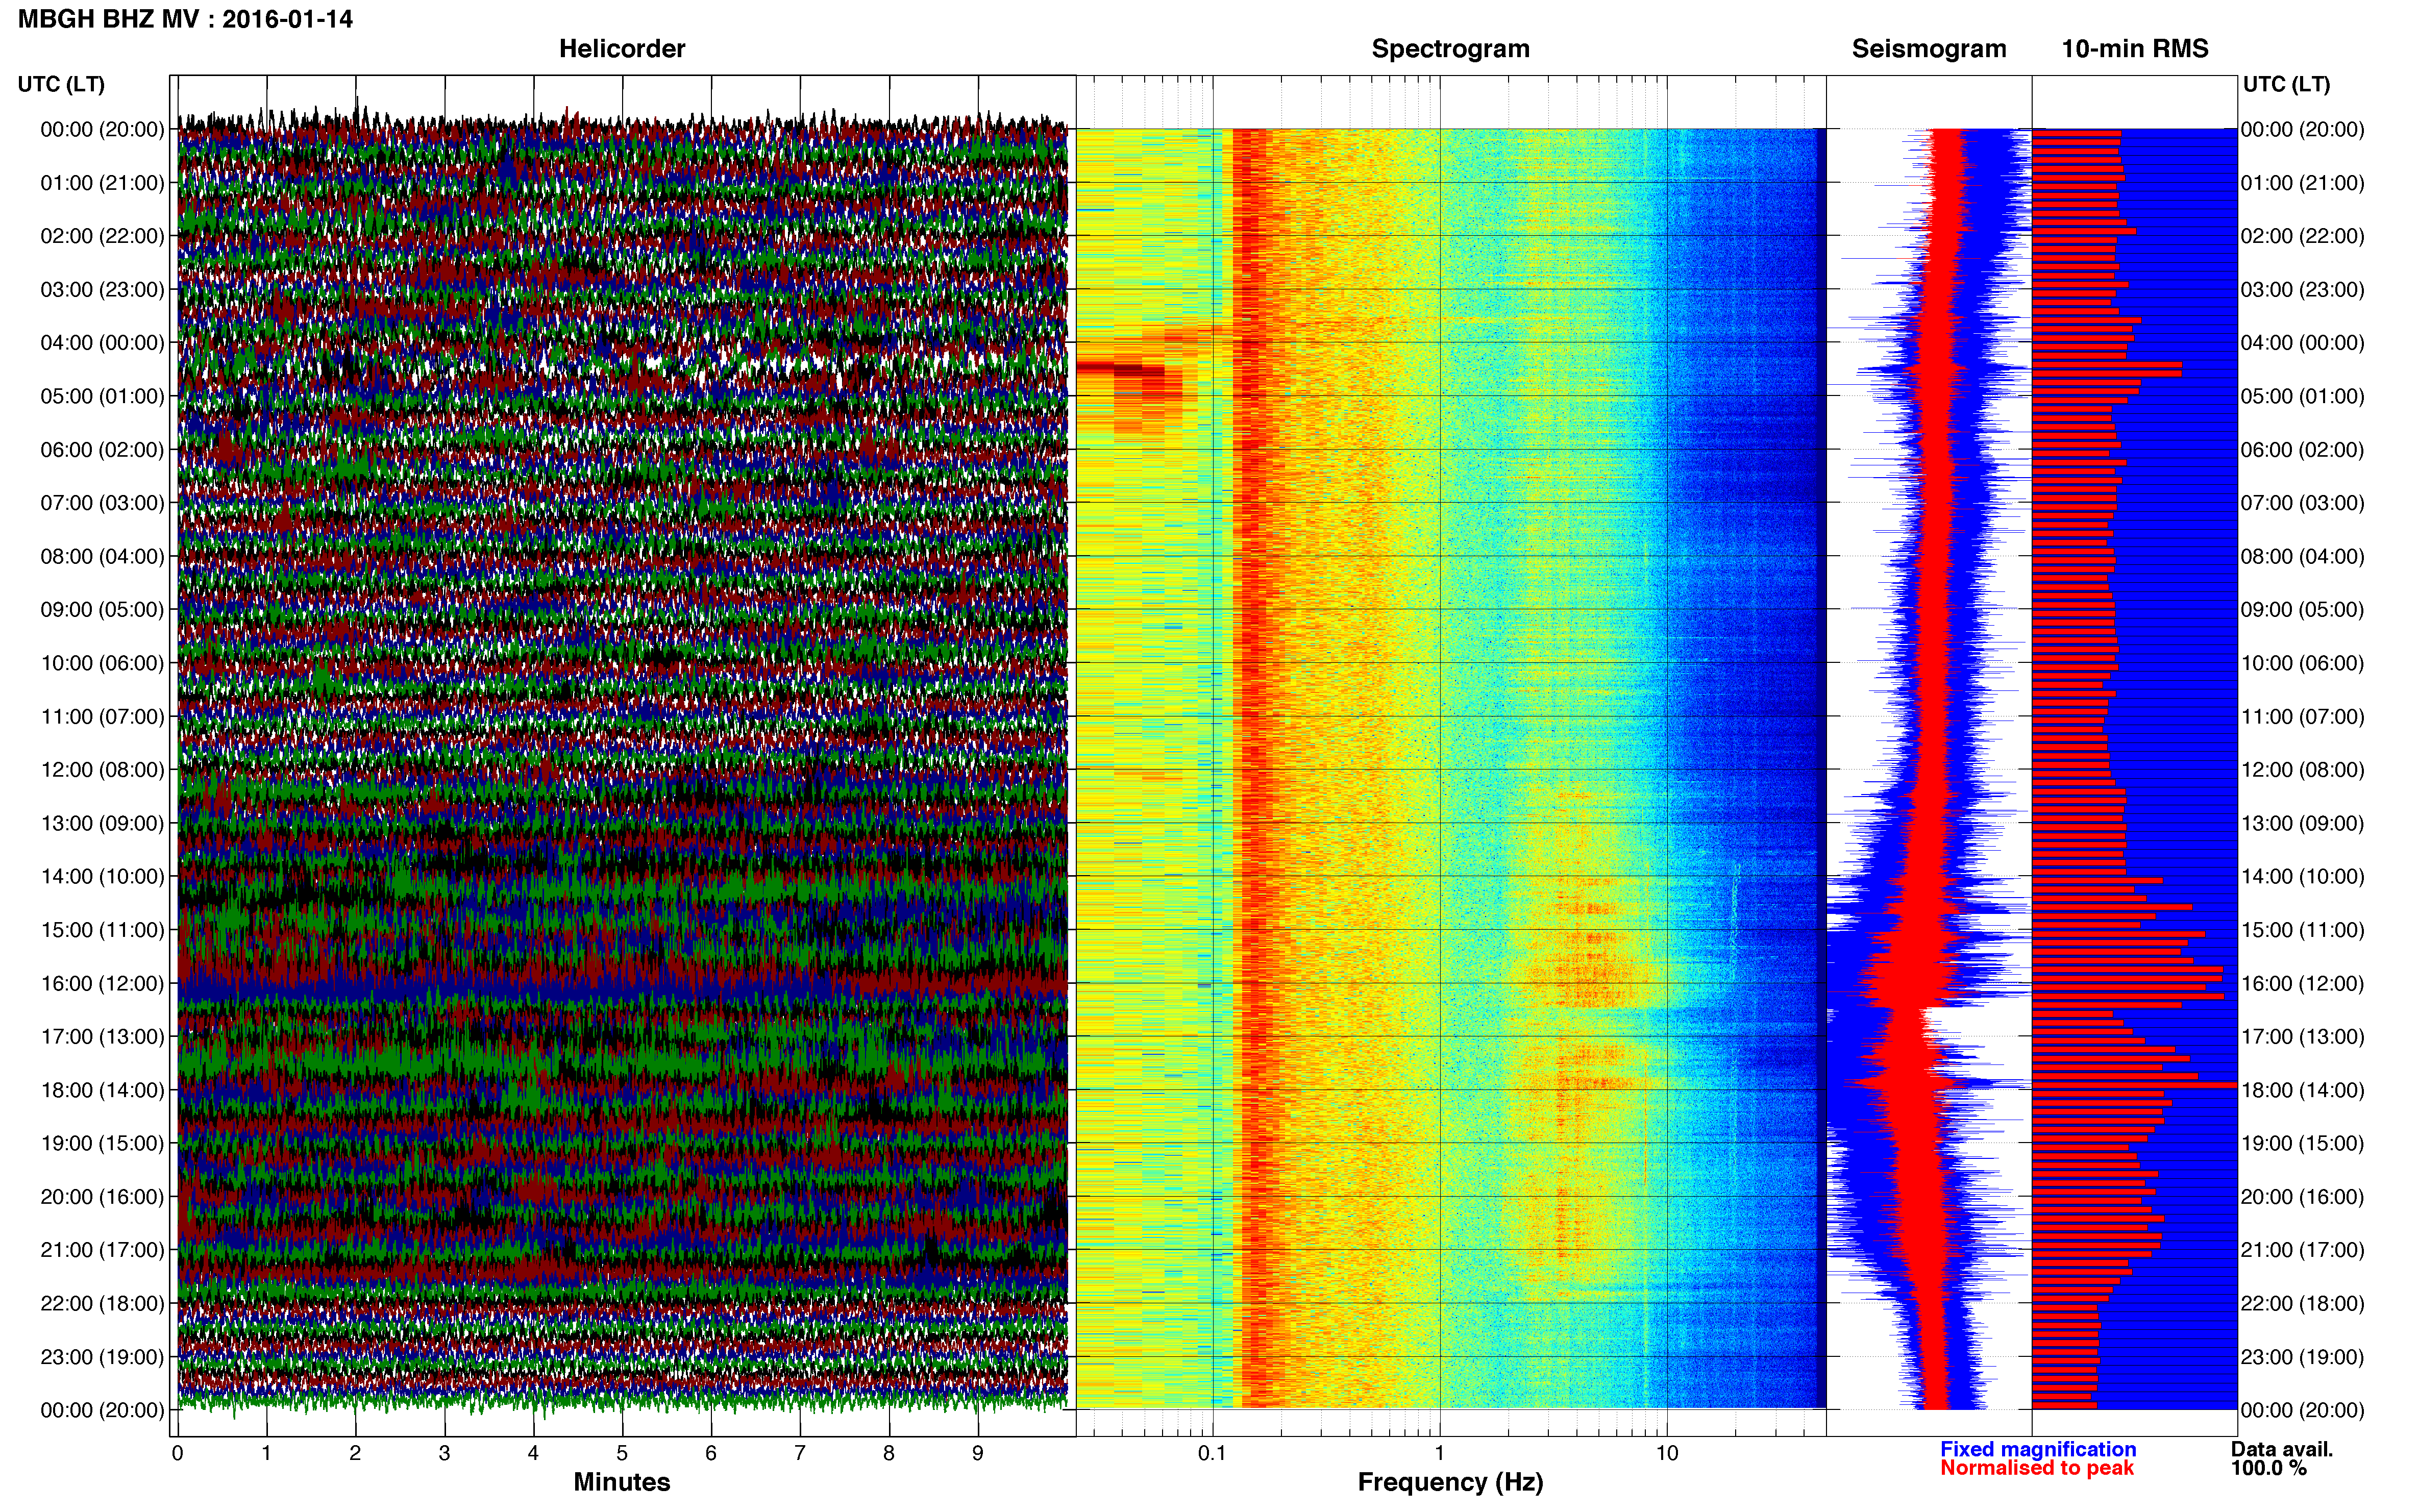The width and height of the screenshot is (2419, 1512).
Task: Select the 'Helicorder' panel heading
Action: click(x=622, y=49)
